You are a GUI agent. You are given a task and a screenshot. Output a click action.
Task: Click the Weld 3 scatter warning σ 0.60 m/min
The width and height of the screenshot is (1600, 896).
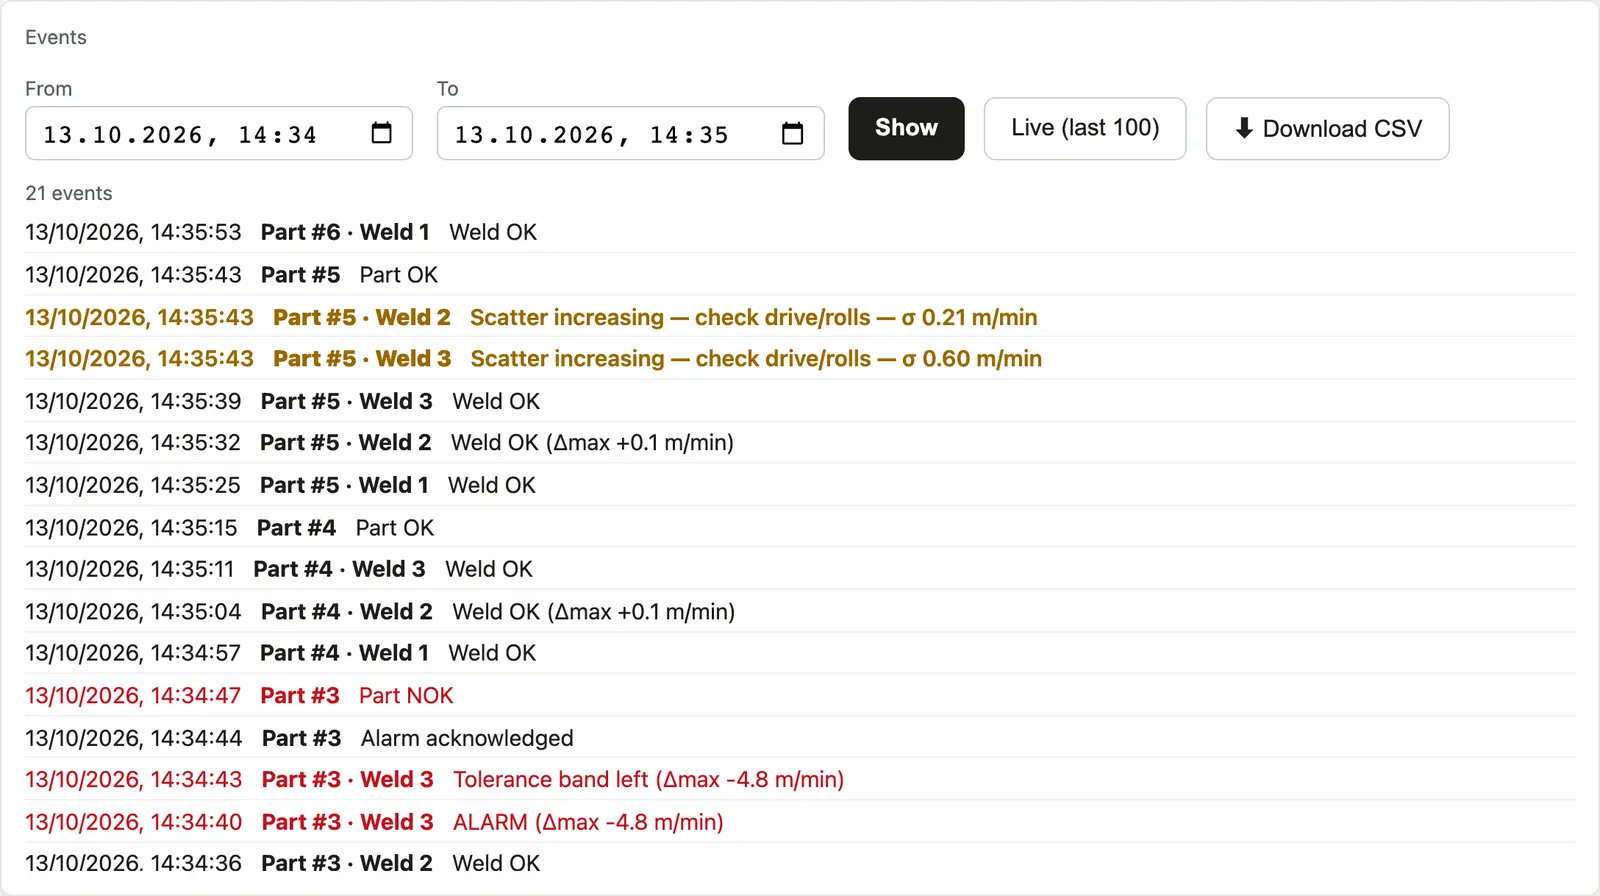[800, 359]
